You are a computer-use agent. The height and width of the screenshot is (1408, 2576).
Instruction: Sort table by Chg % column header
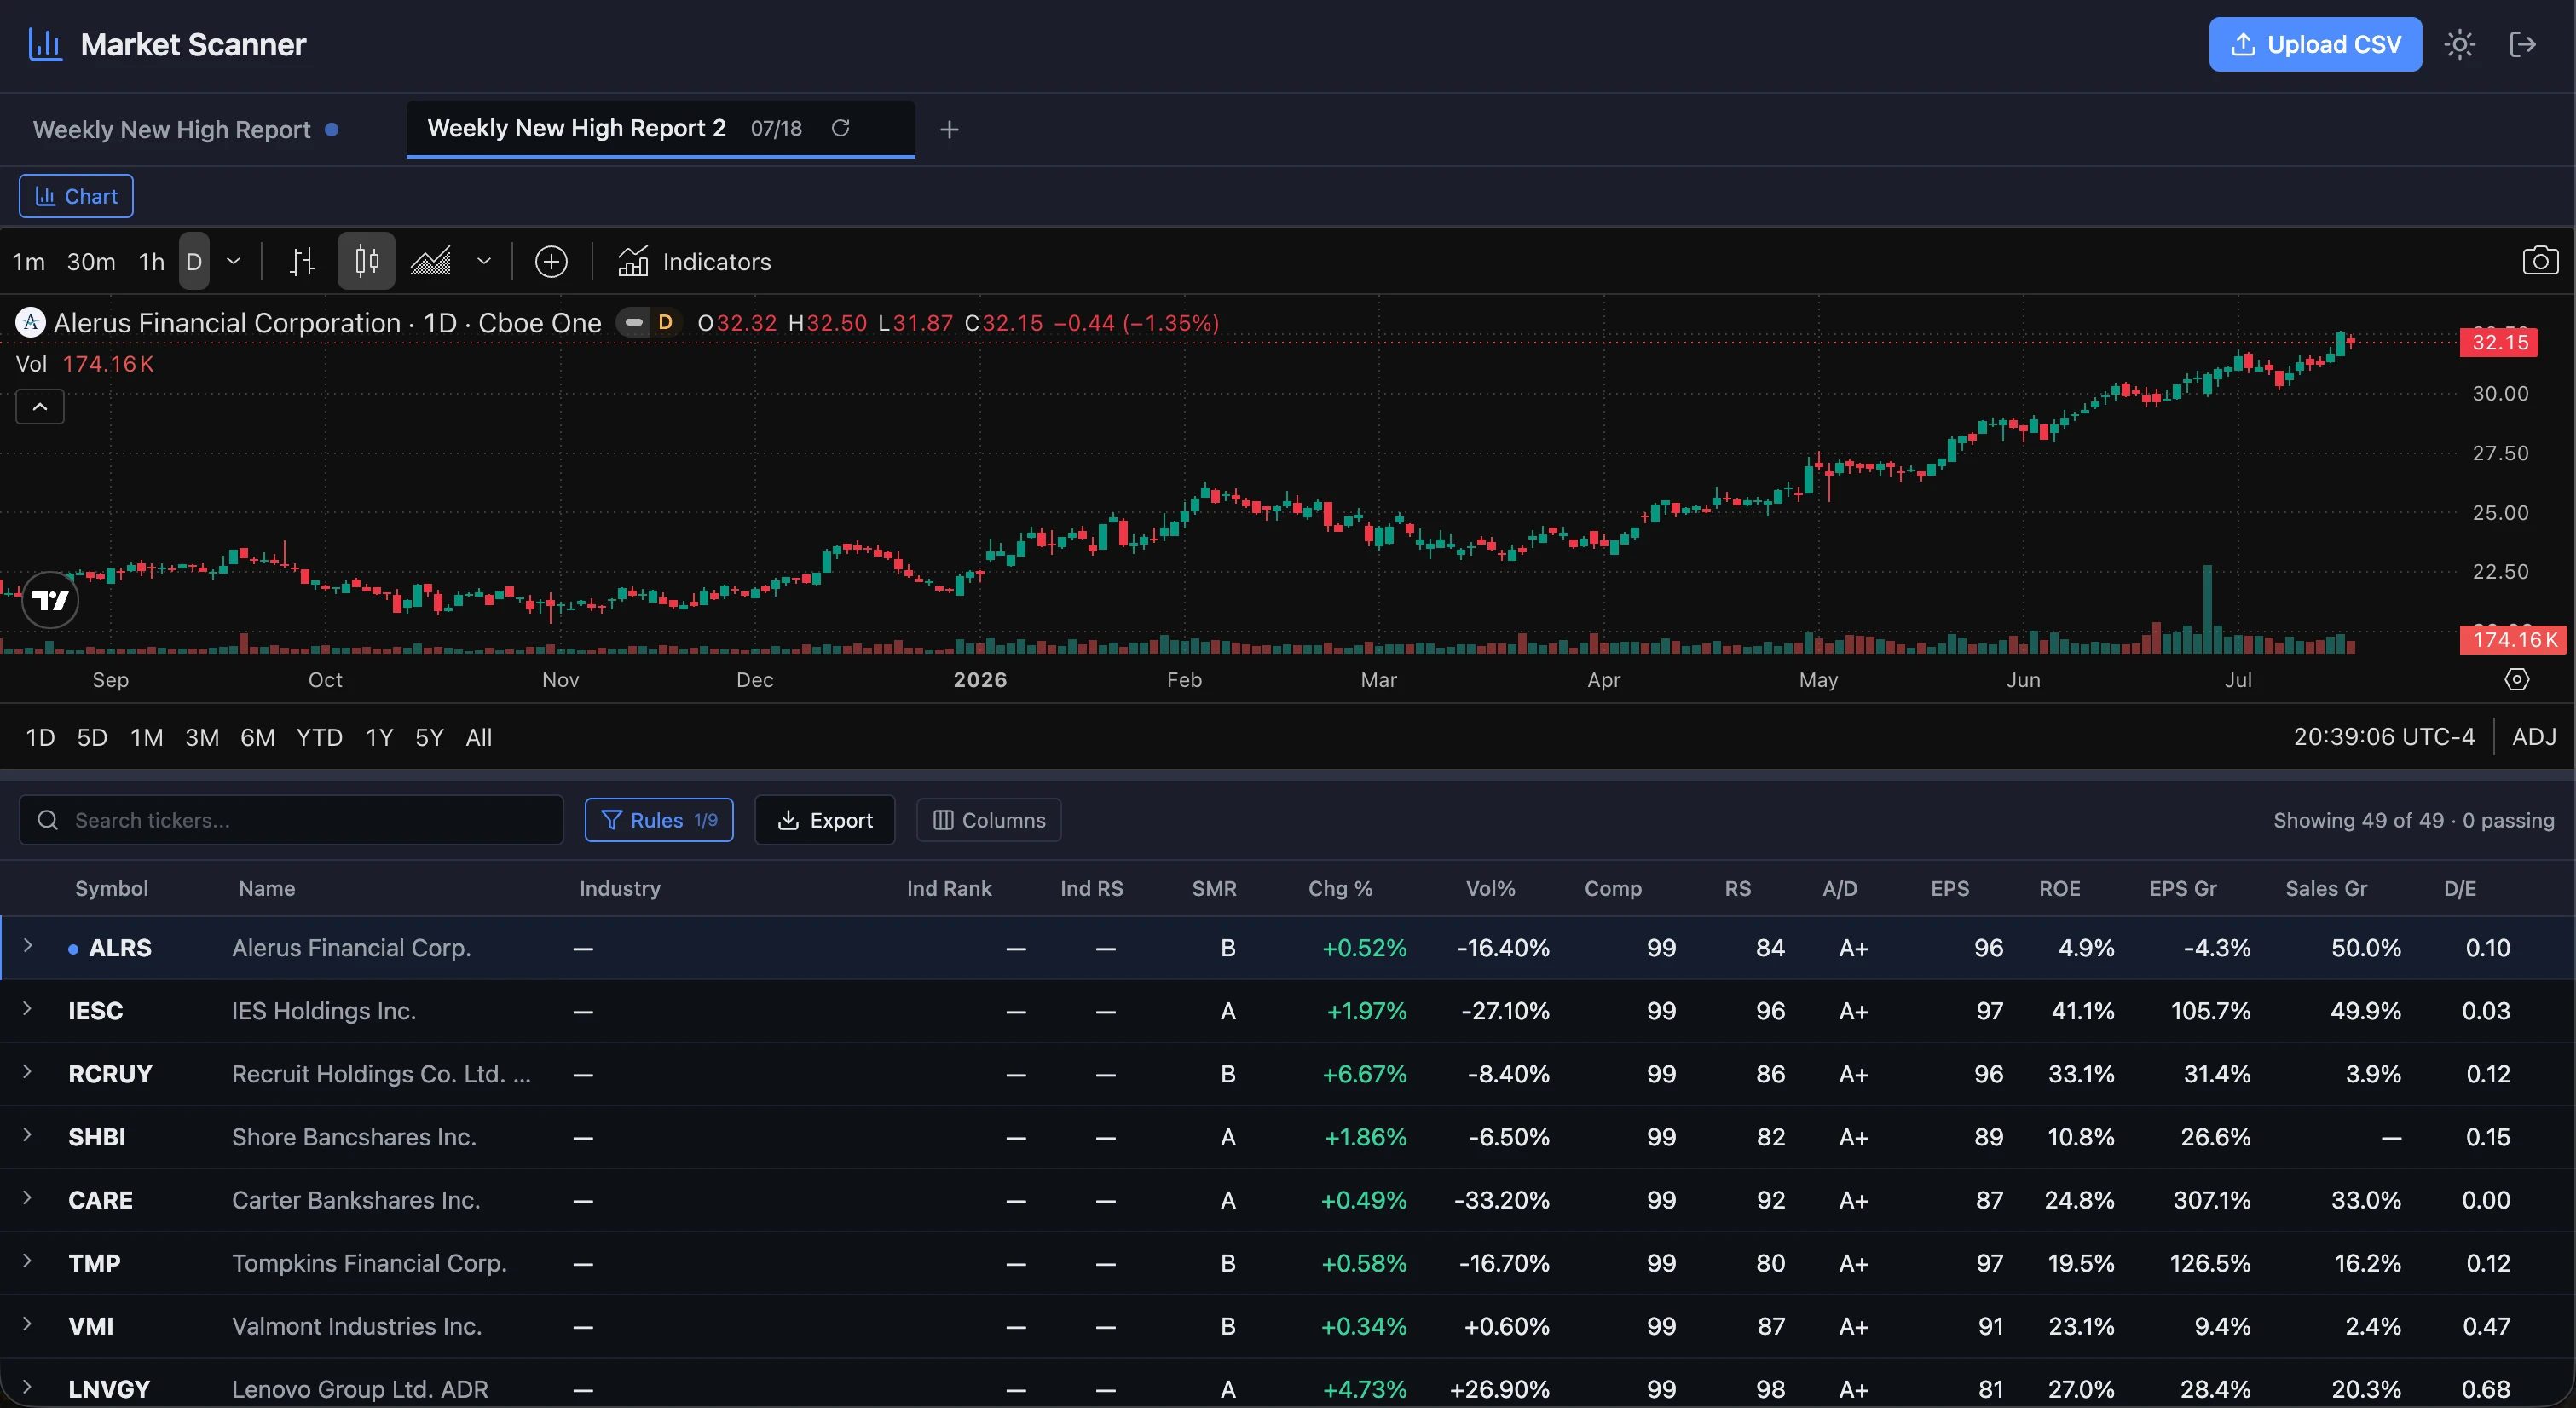point(1340,888)
